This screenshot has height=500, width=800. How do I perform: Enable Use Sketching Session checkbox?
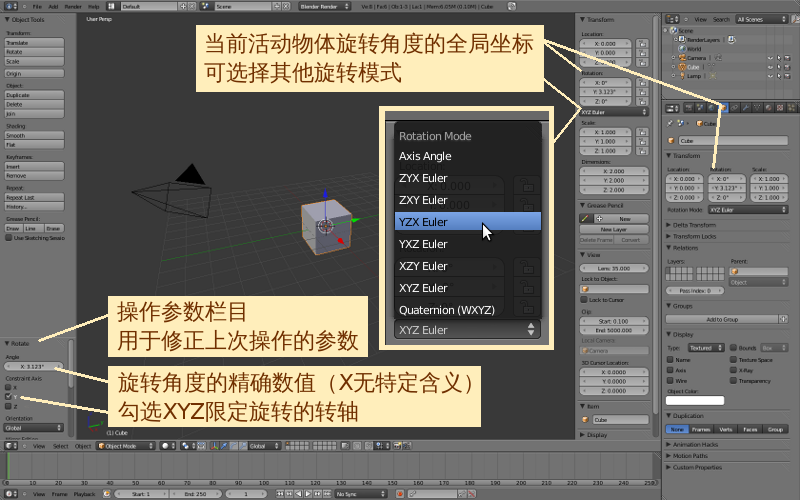[9, 238]
